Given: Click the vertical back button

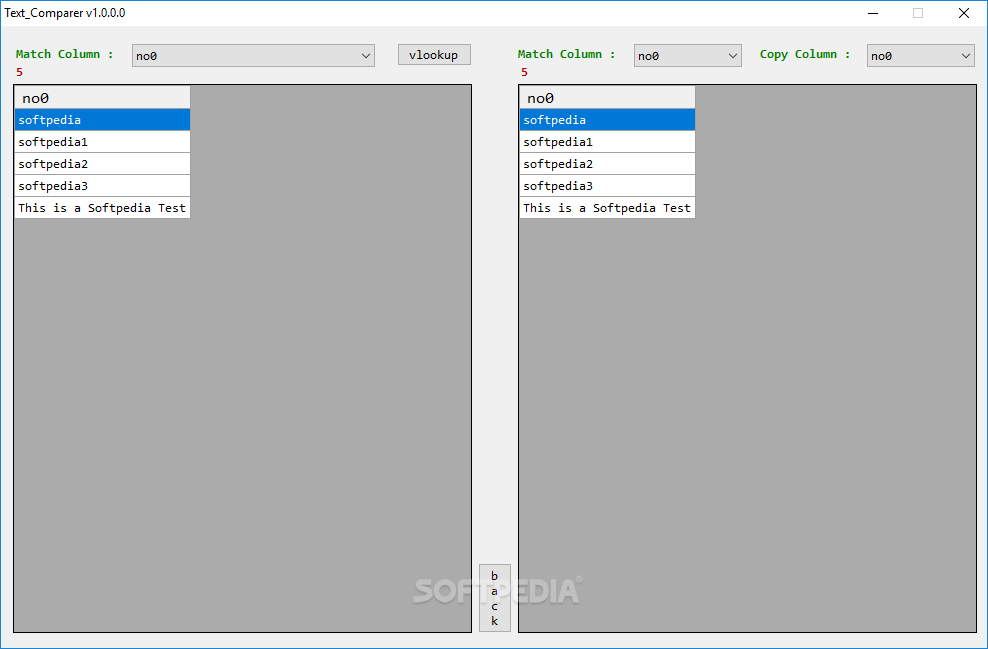Looking at the screenshot, I should click(495, 598).
